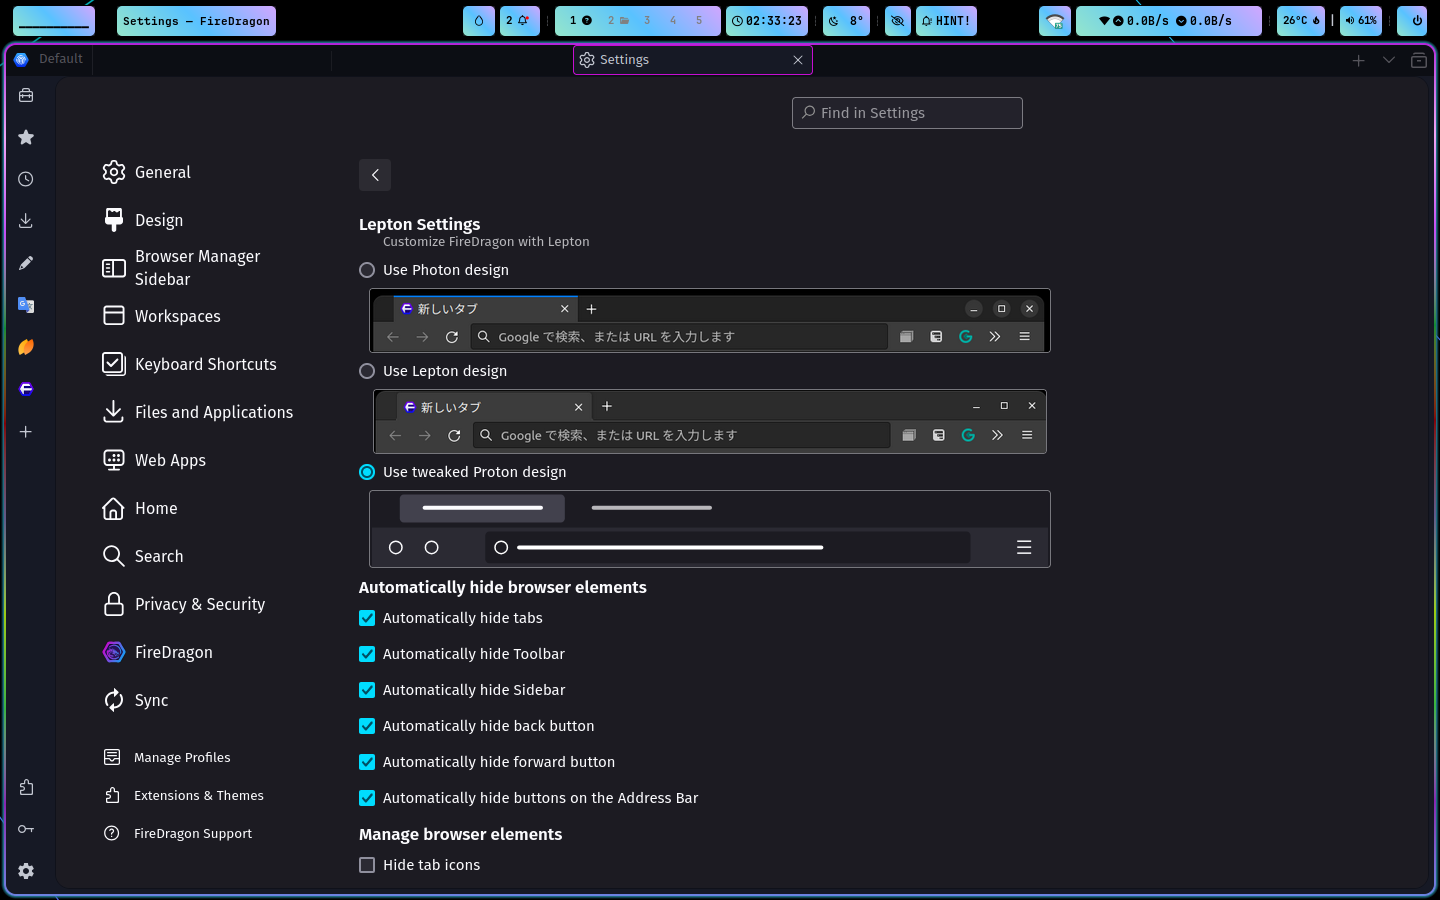1440x900 pixels.
Task: Open Extensions & Themes
Action: [199, 795]
